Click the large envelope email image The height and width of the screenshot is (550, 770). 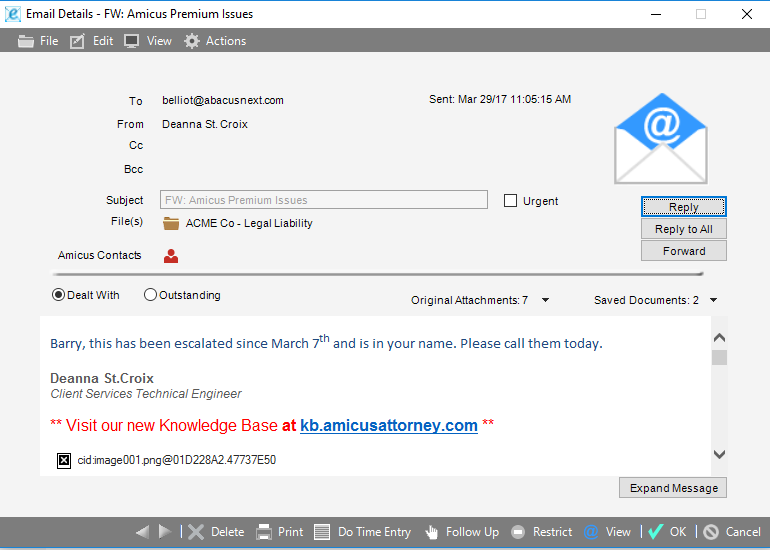coord(661,139)
